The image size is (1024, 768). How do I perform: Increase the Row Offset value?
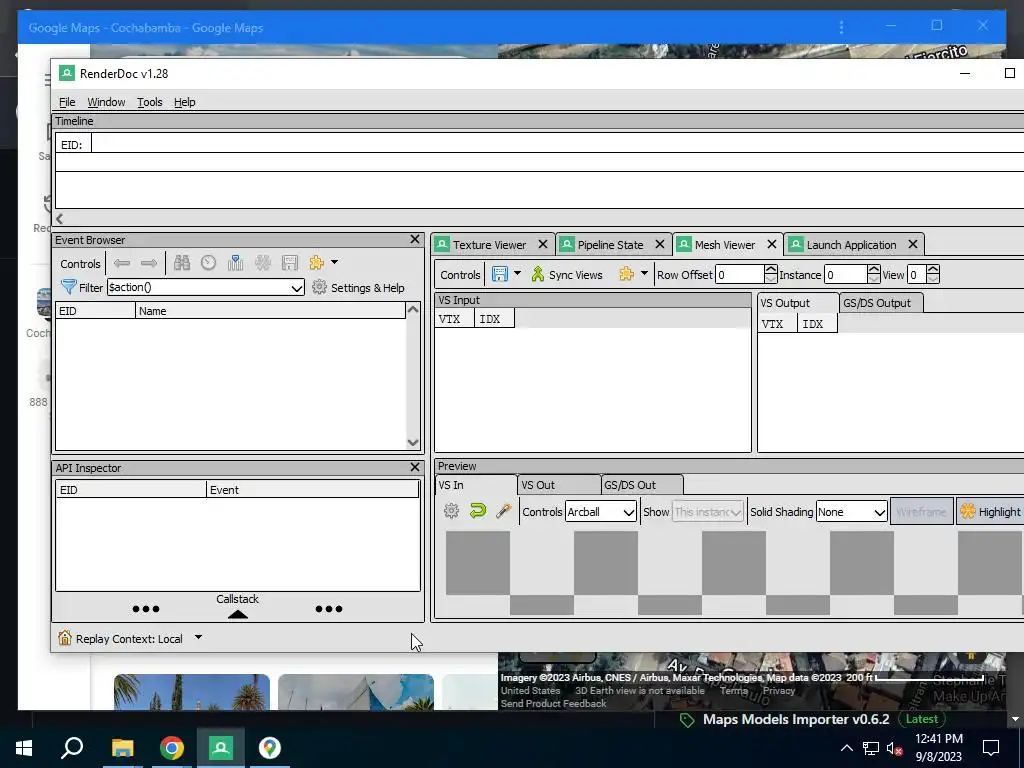point(771,270)
